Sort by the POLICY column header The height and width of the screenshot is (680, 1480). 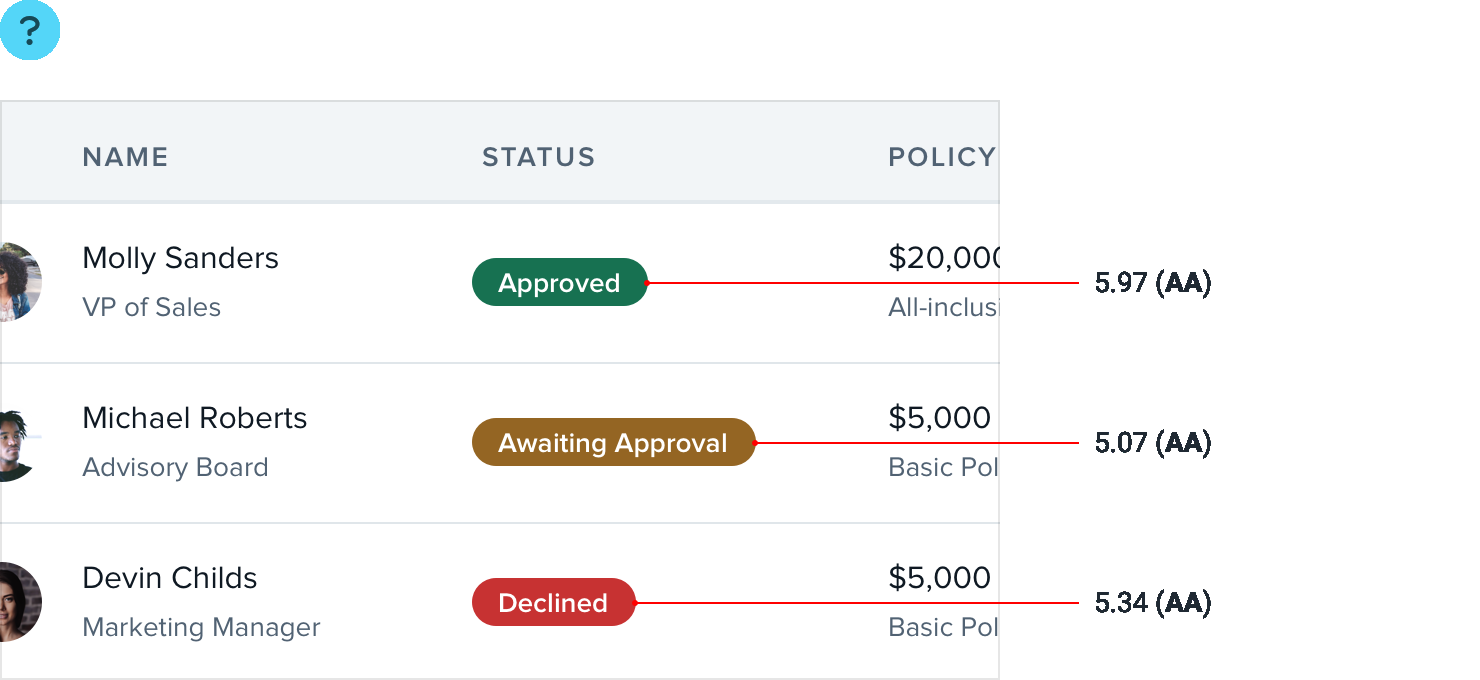[x=941, y=157]
